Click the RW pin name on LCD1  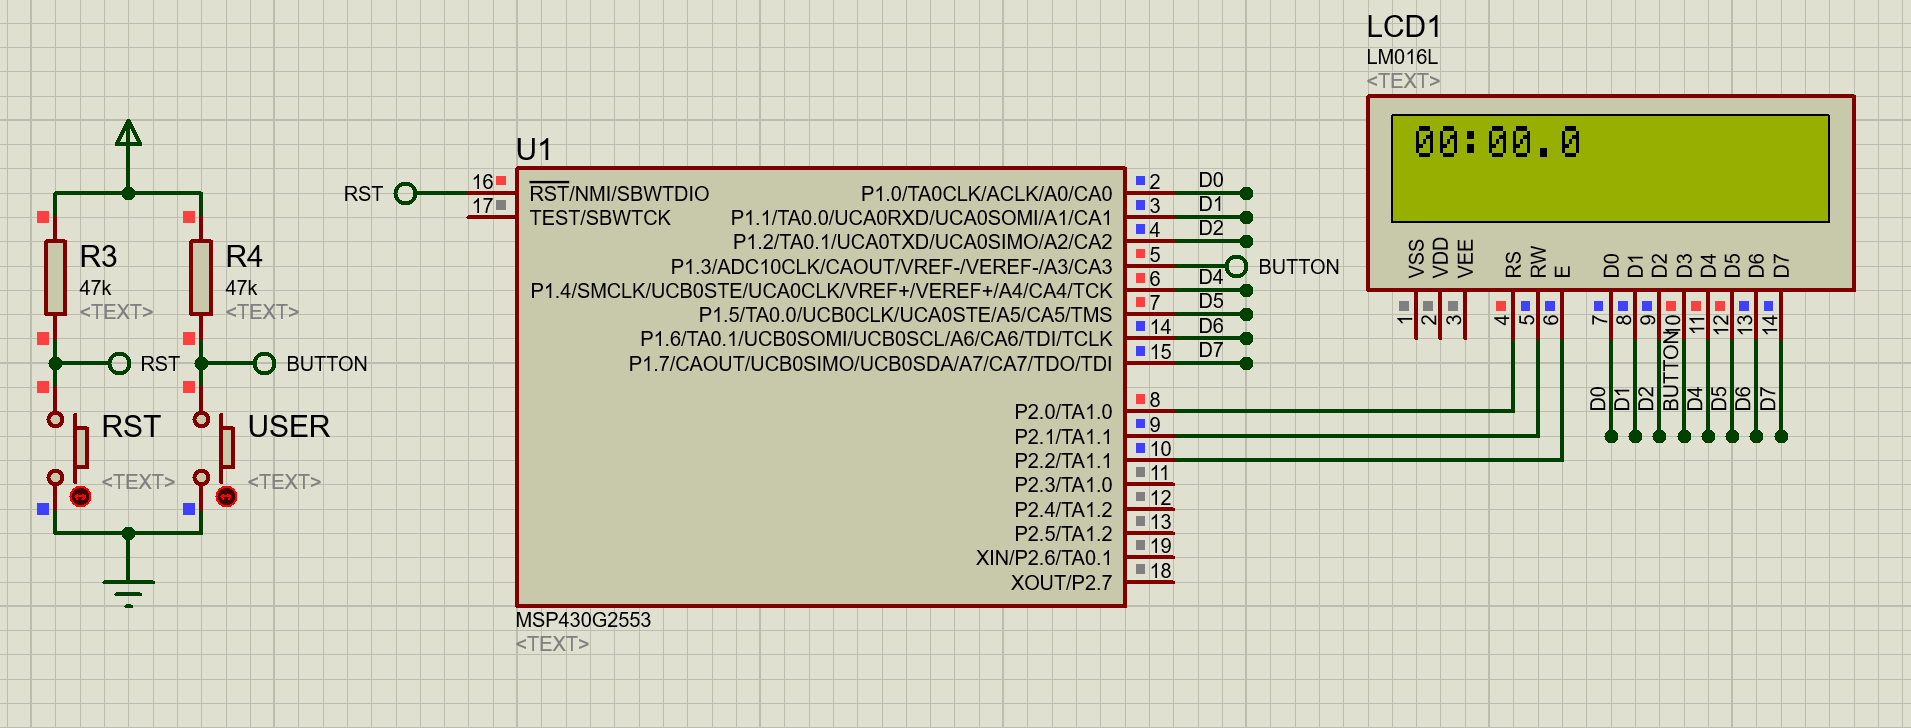click(x=1538, y=262)
